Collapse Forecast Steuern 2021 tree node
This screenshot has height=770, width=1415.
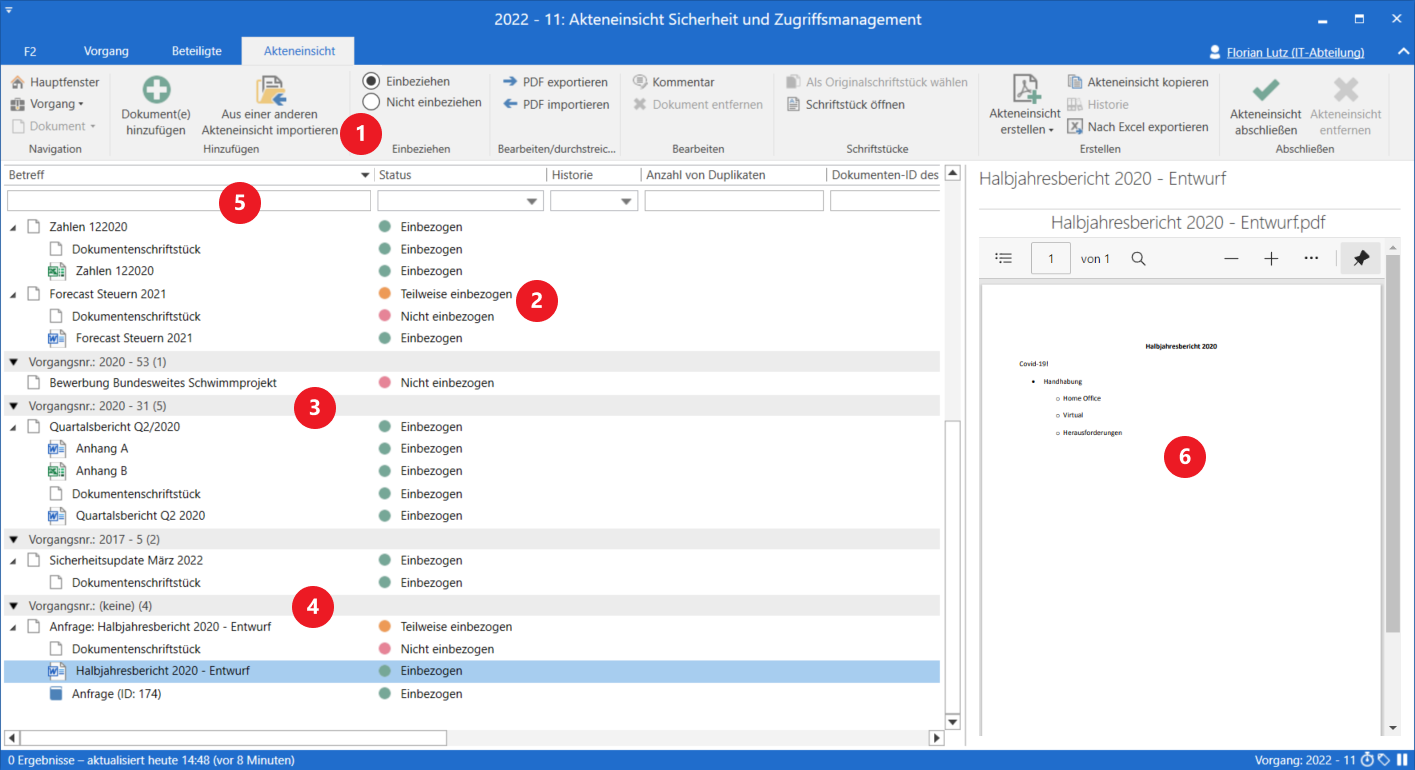coord(14,294)
